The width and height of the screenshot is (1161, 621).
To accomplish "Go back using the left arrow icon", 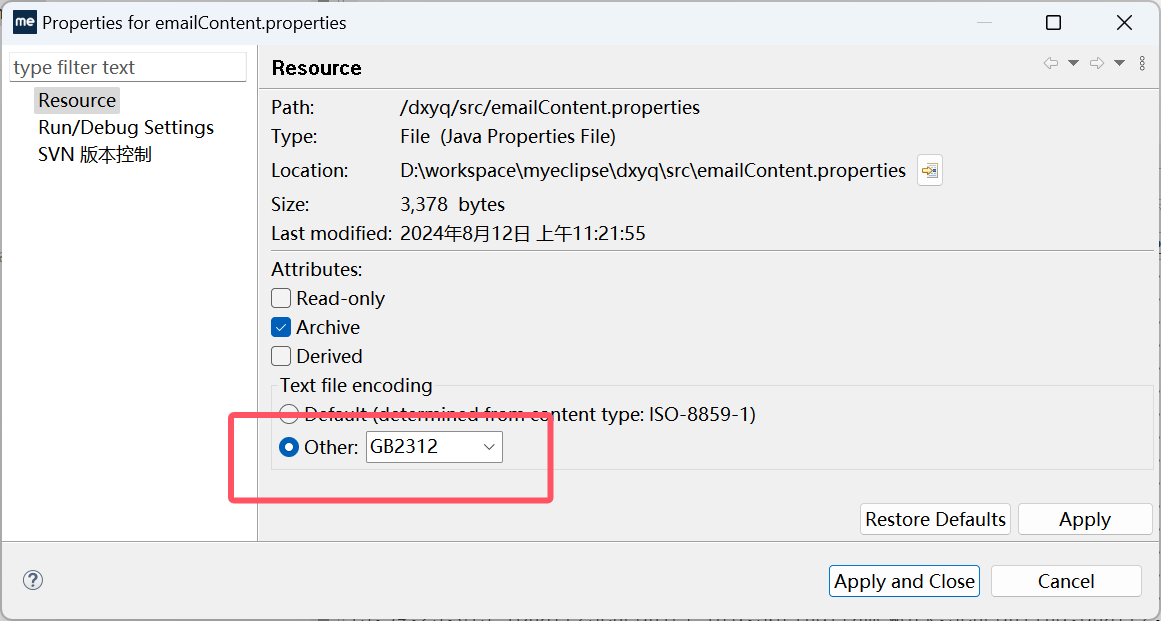I will click(1050, 64).
